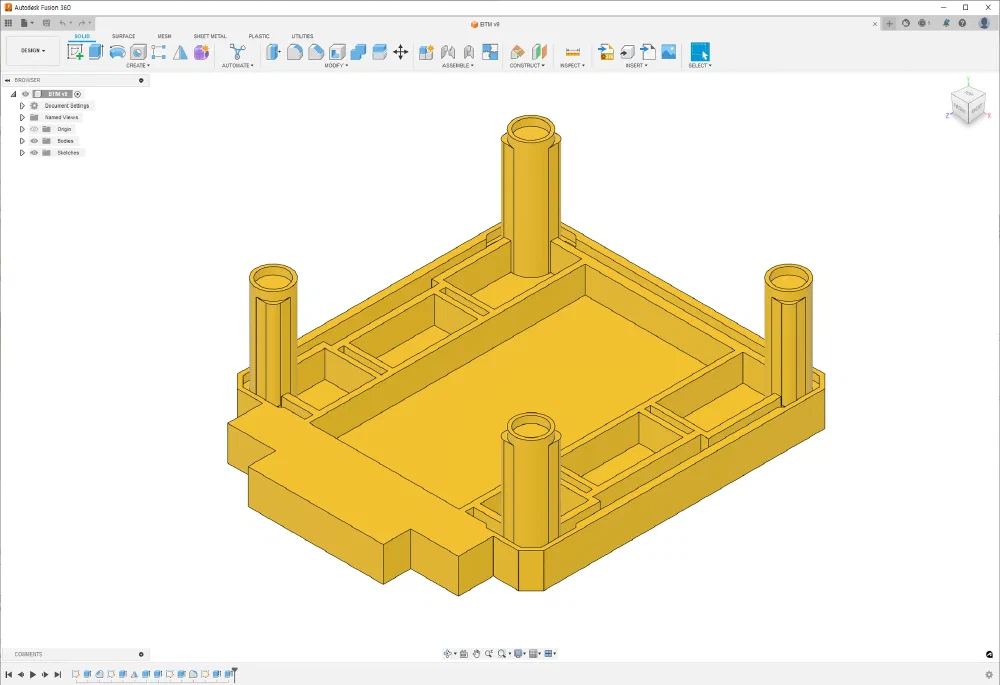Select the Extrude tool in Create

click(96, 52)
